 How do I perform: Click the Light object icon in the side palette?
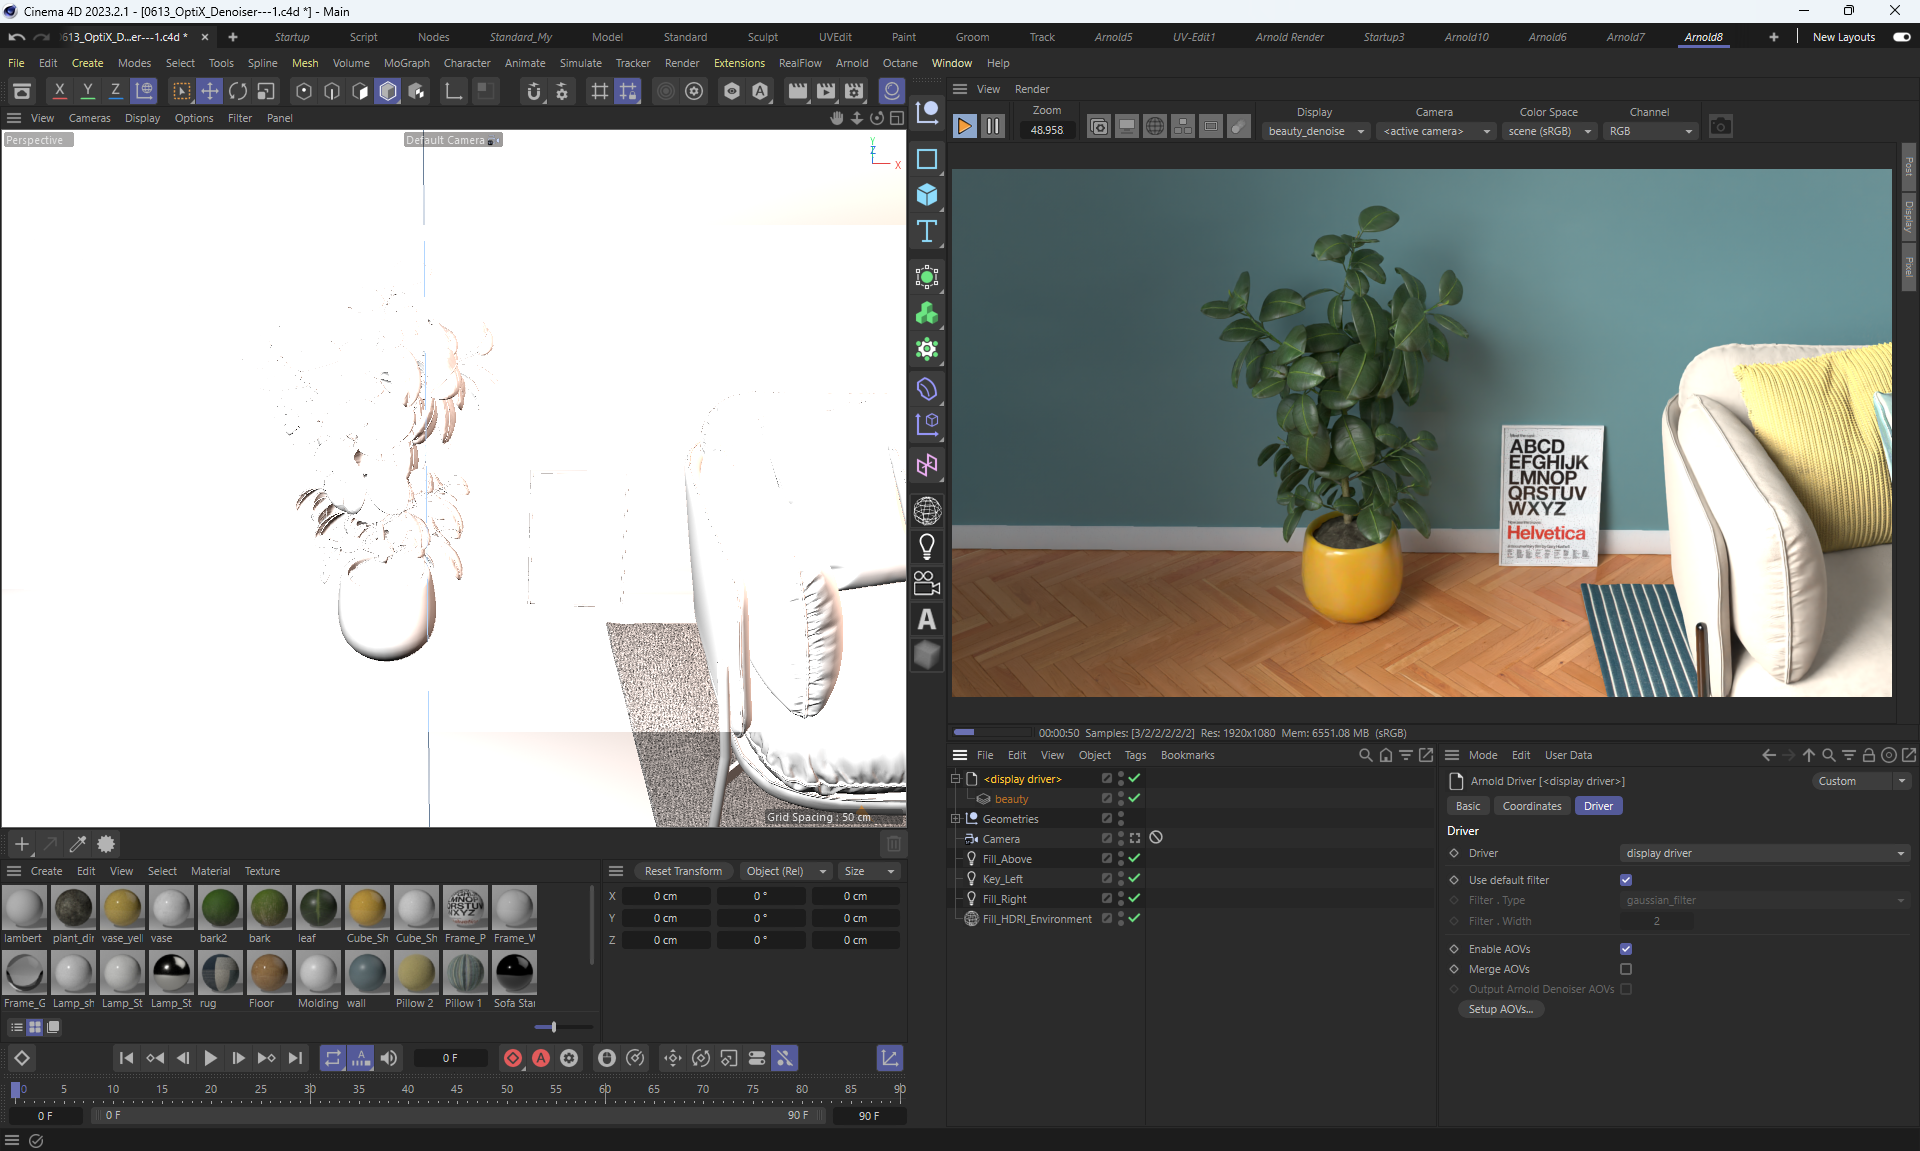pyautogui.click(x=927, y=546)
